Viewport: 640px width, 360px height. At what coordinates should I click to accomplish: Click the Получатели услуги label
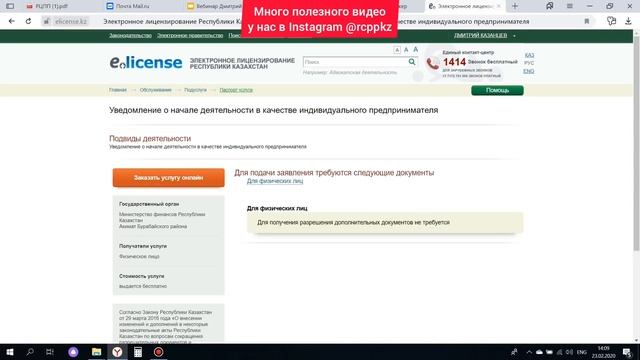click(x=143, y=246)
